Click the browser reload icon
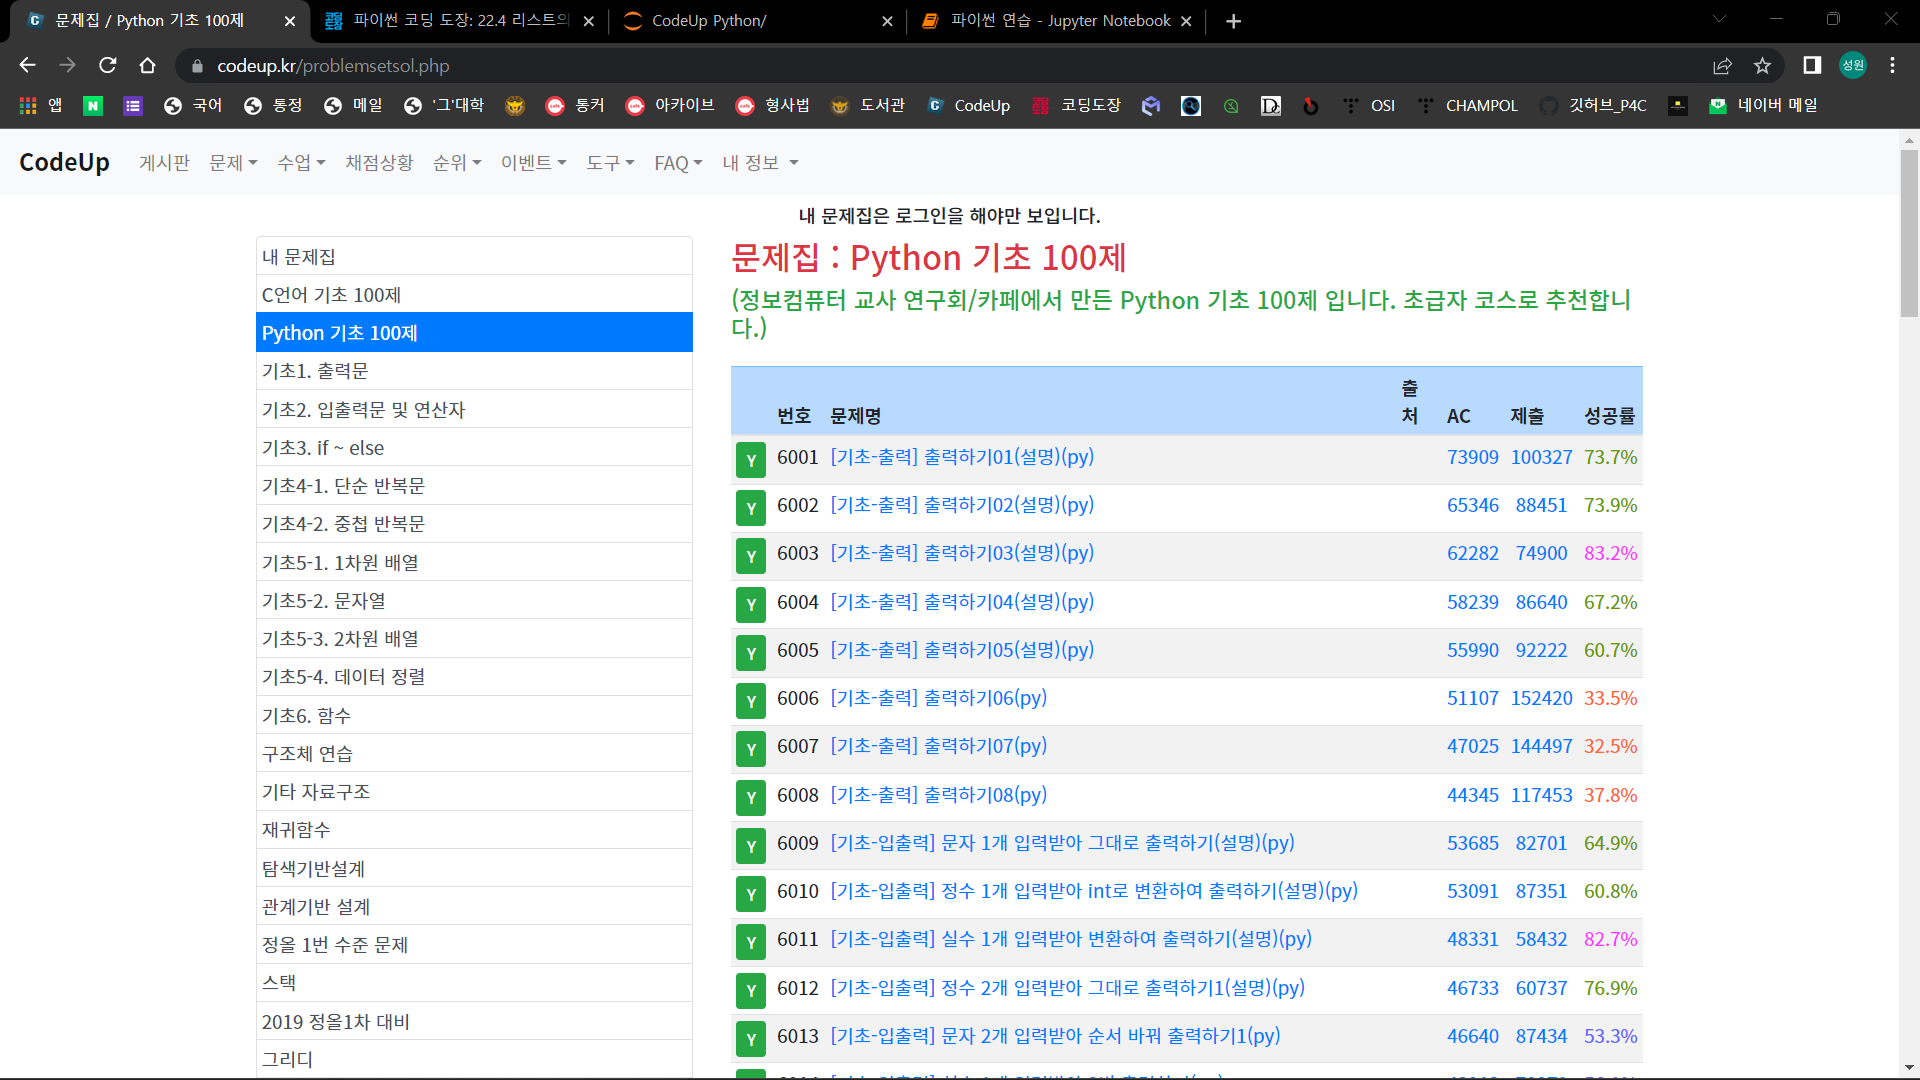 (108, 65)
